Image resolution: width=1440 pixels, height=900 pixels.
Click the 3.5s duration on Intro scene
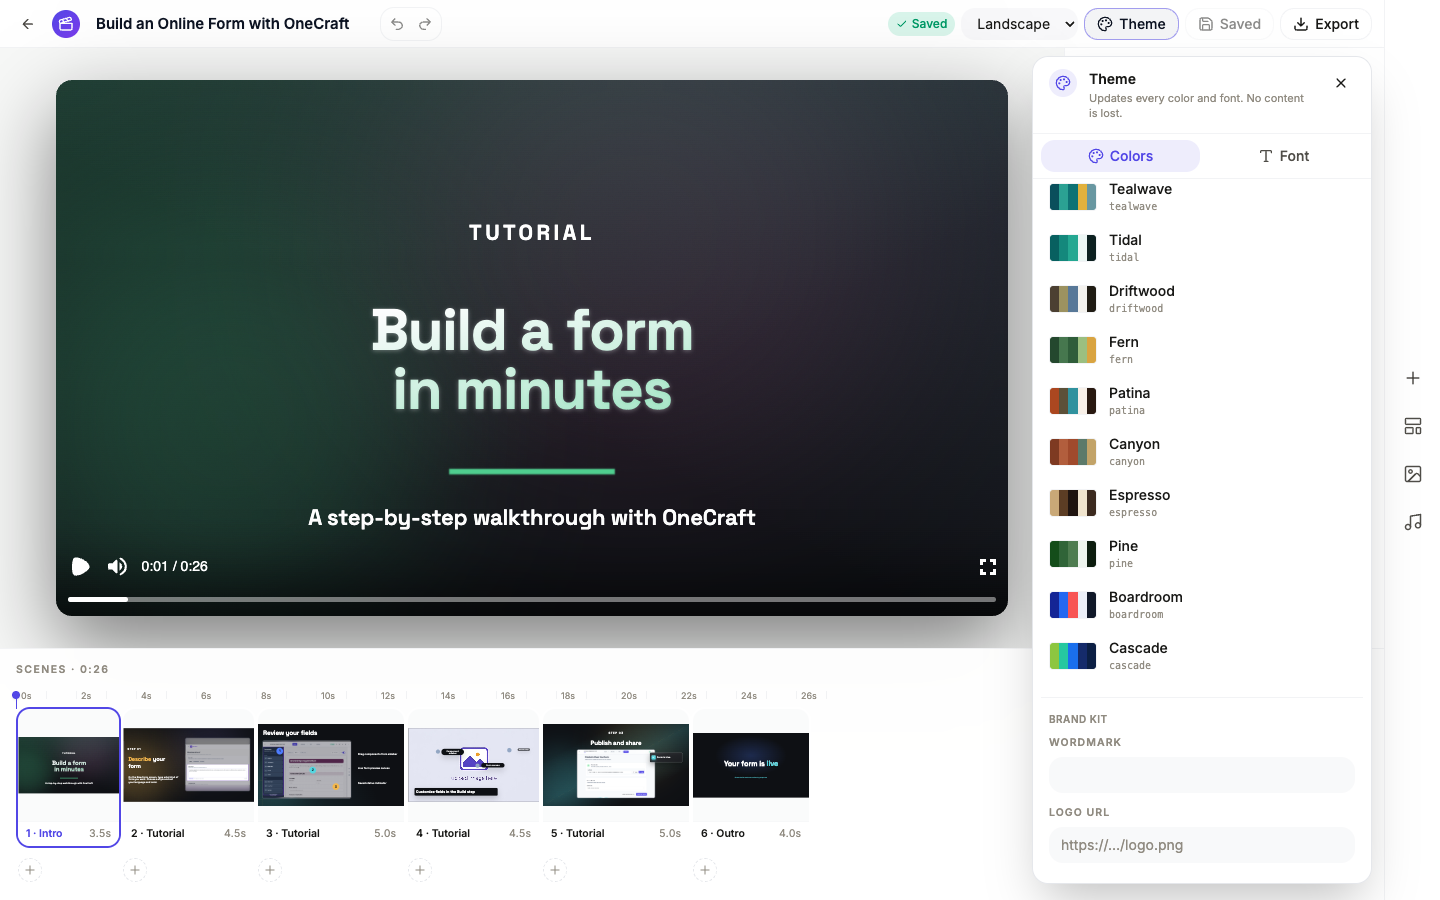(x=100, y=833)
